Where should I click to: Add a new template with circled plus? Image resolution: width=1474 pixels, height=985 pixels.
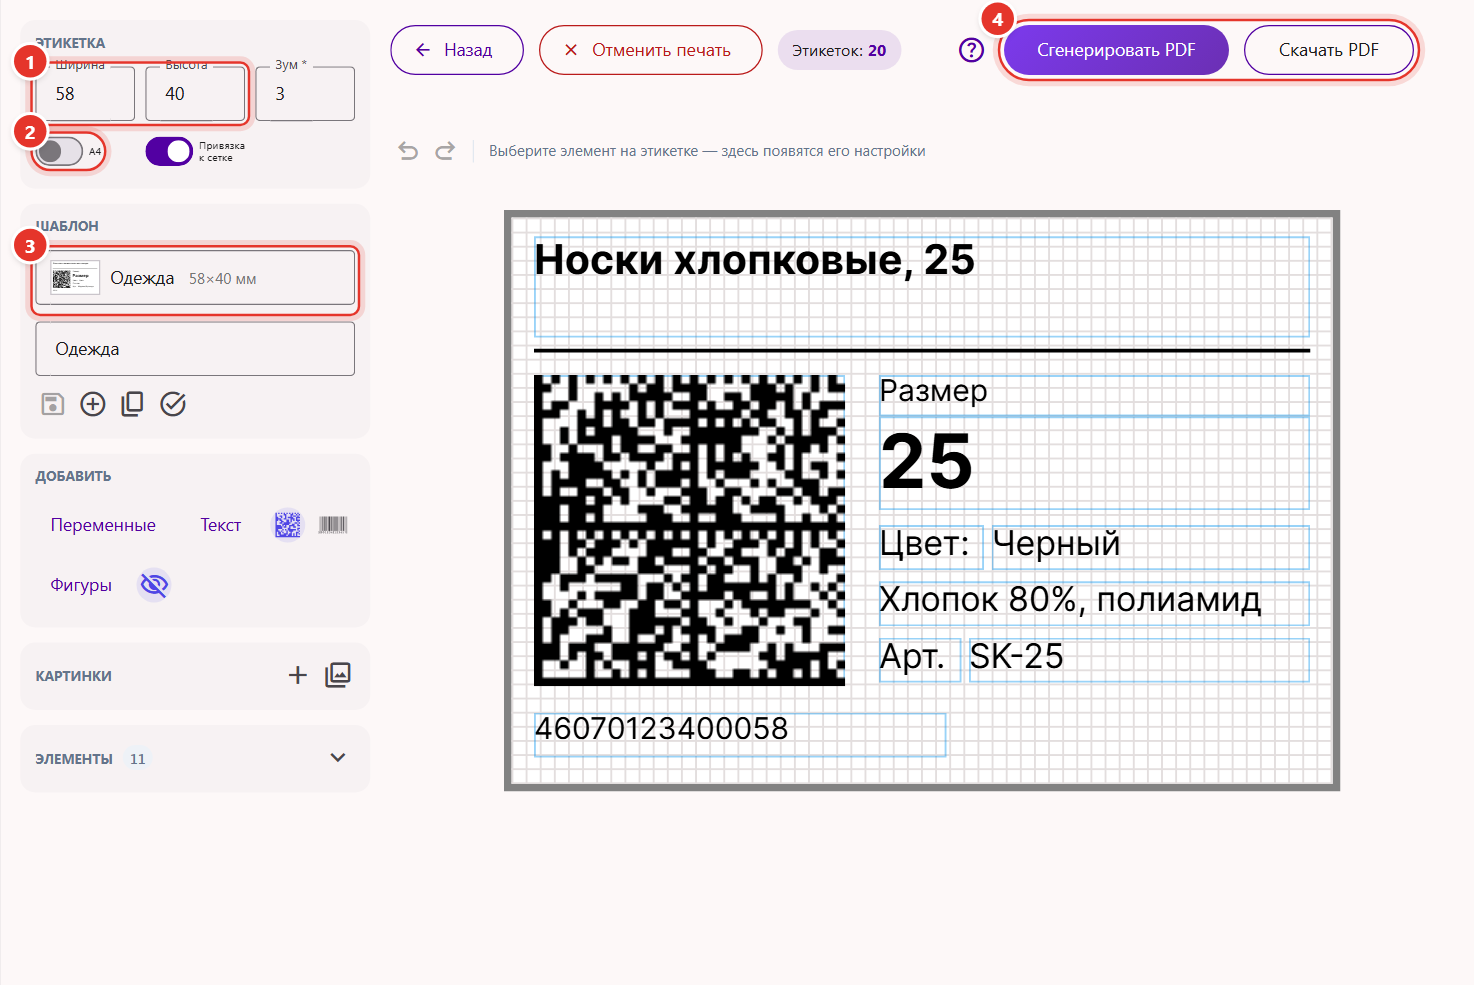coord(93,404)
